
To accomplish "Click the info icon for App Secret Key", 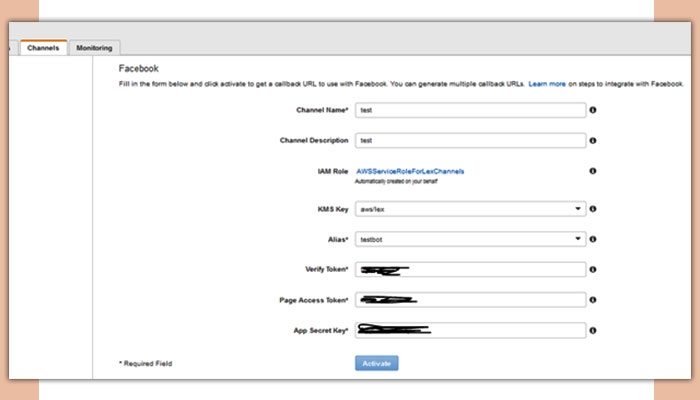I will tap(593, 330).
